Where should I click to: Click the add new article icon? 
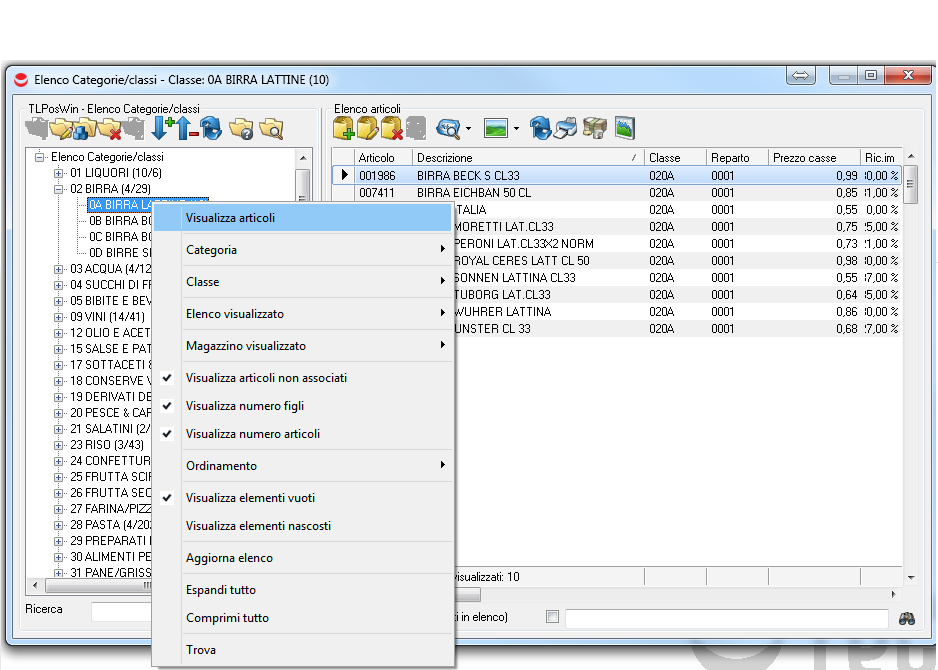click(344, 128)
